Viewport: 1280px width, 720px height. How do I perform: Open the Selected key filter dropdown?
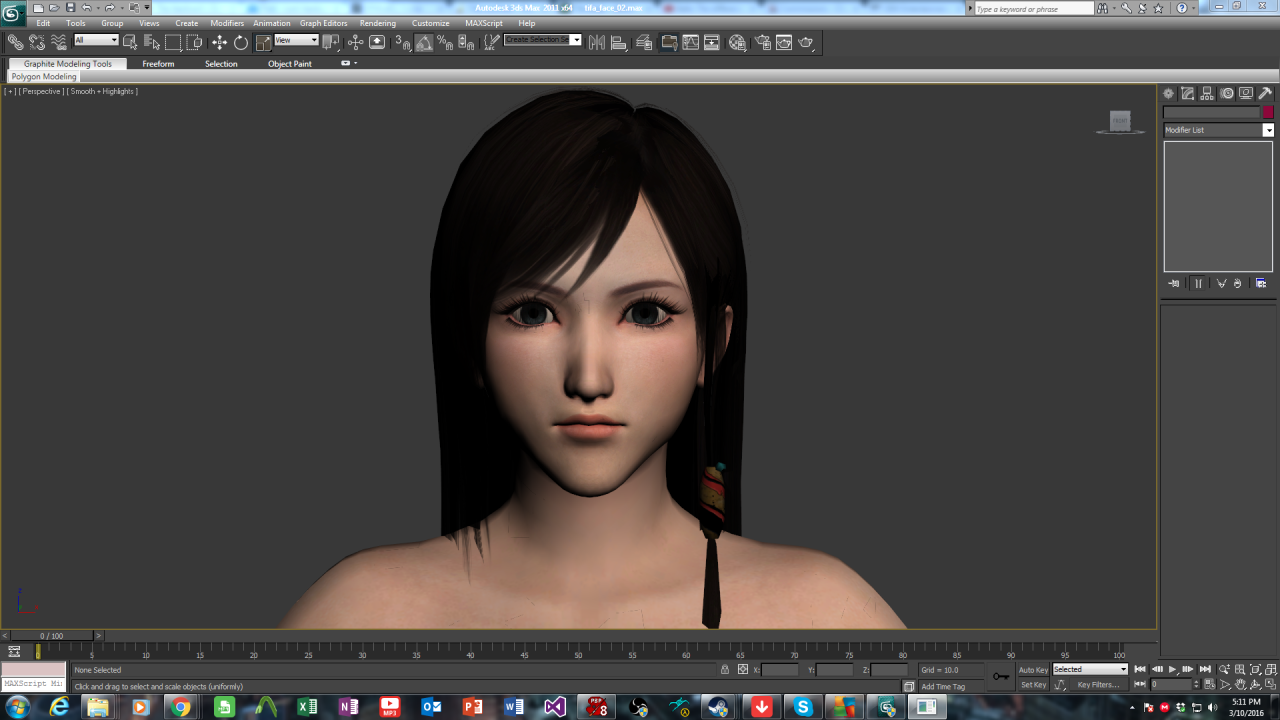[1090, 669]
